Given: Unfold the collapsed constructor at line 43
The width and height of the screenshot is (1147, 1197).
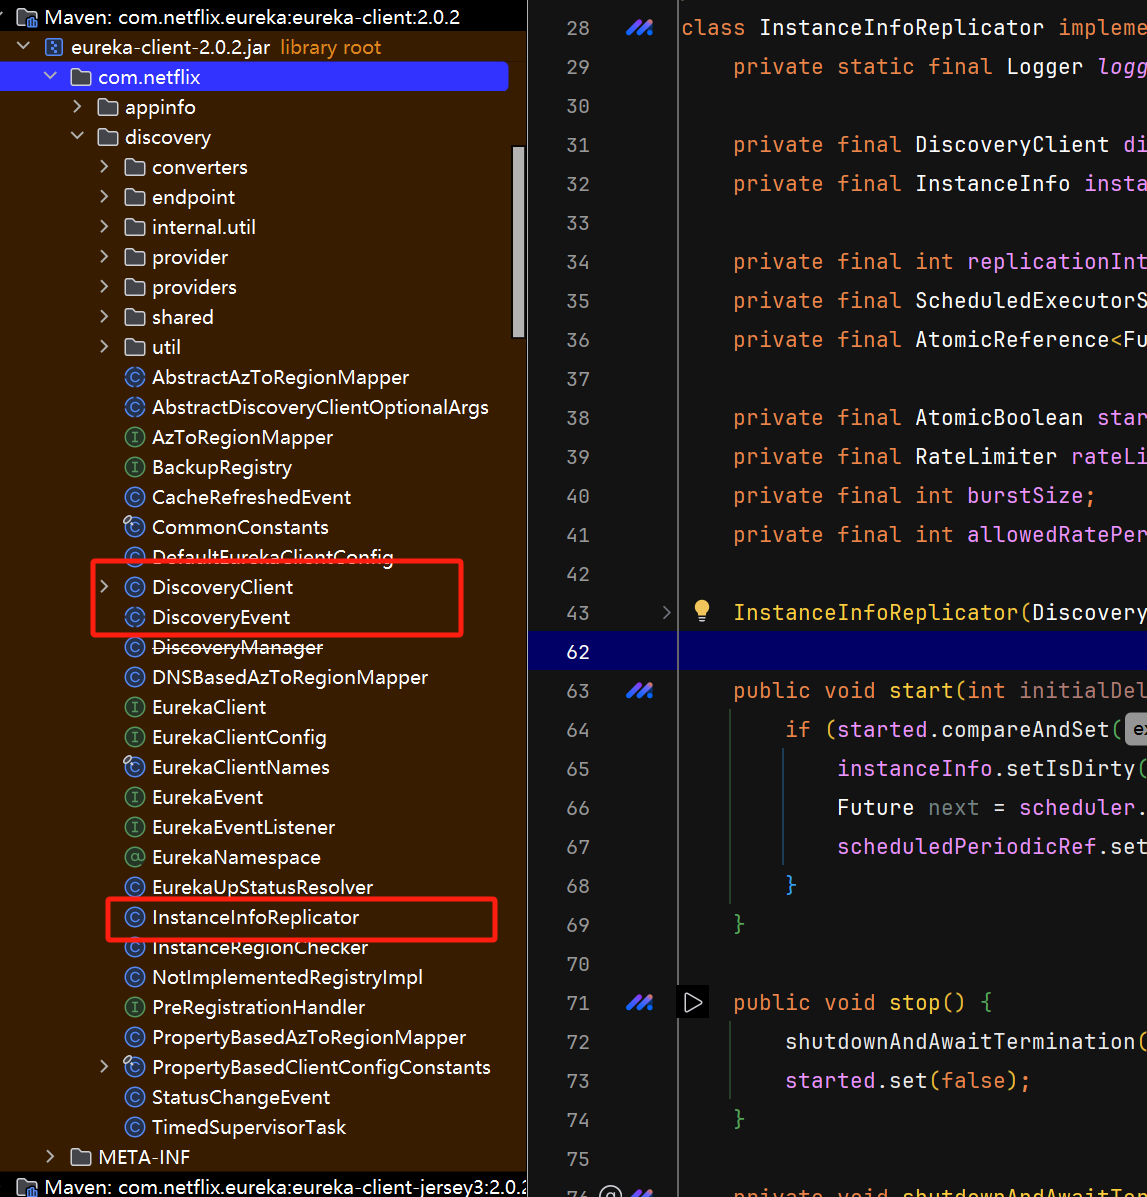Looking at the screenshot, I should click(667, 612).
